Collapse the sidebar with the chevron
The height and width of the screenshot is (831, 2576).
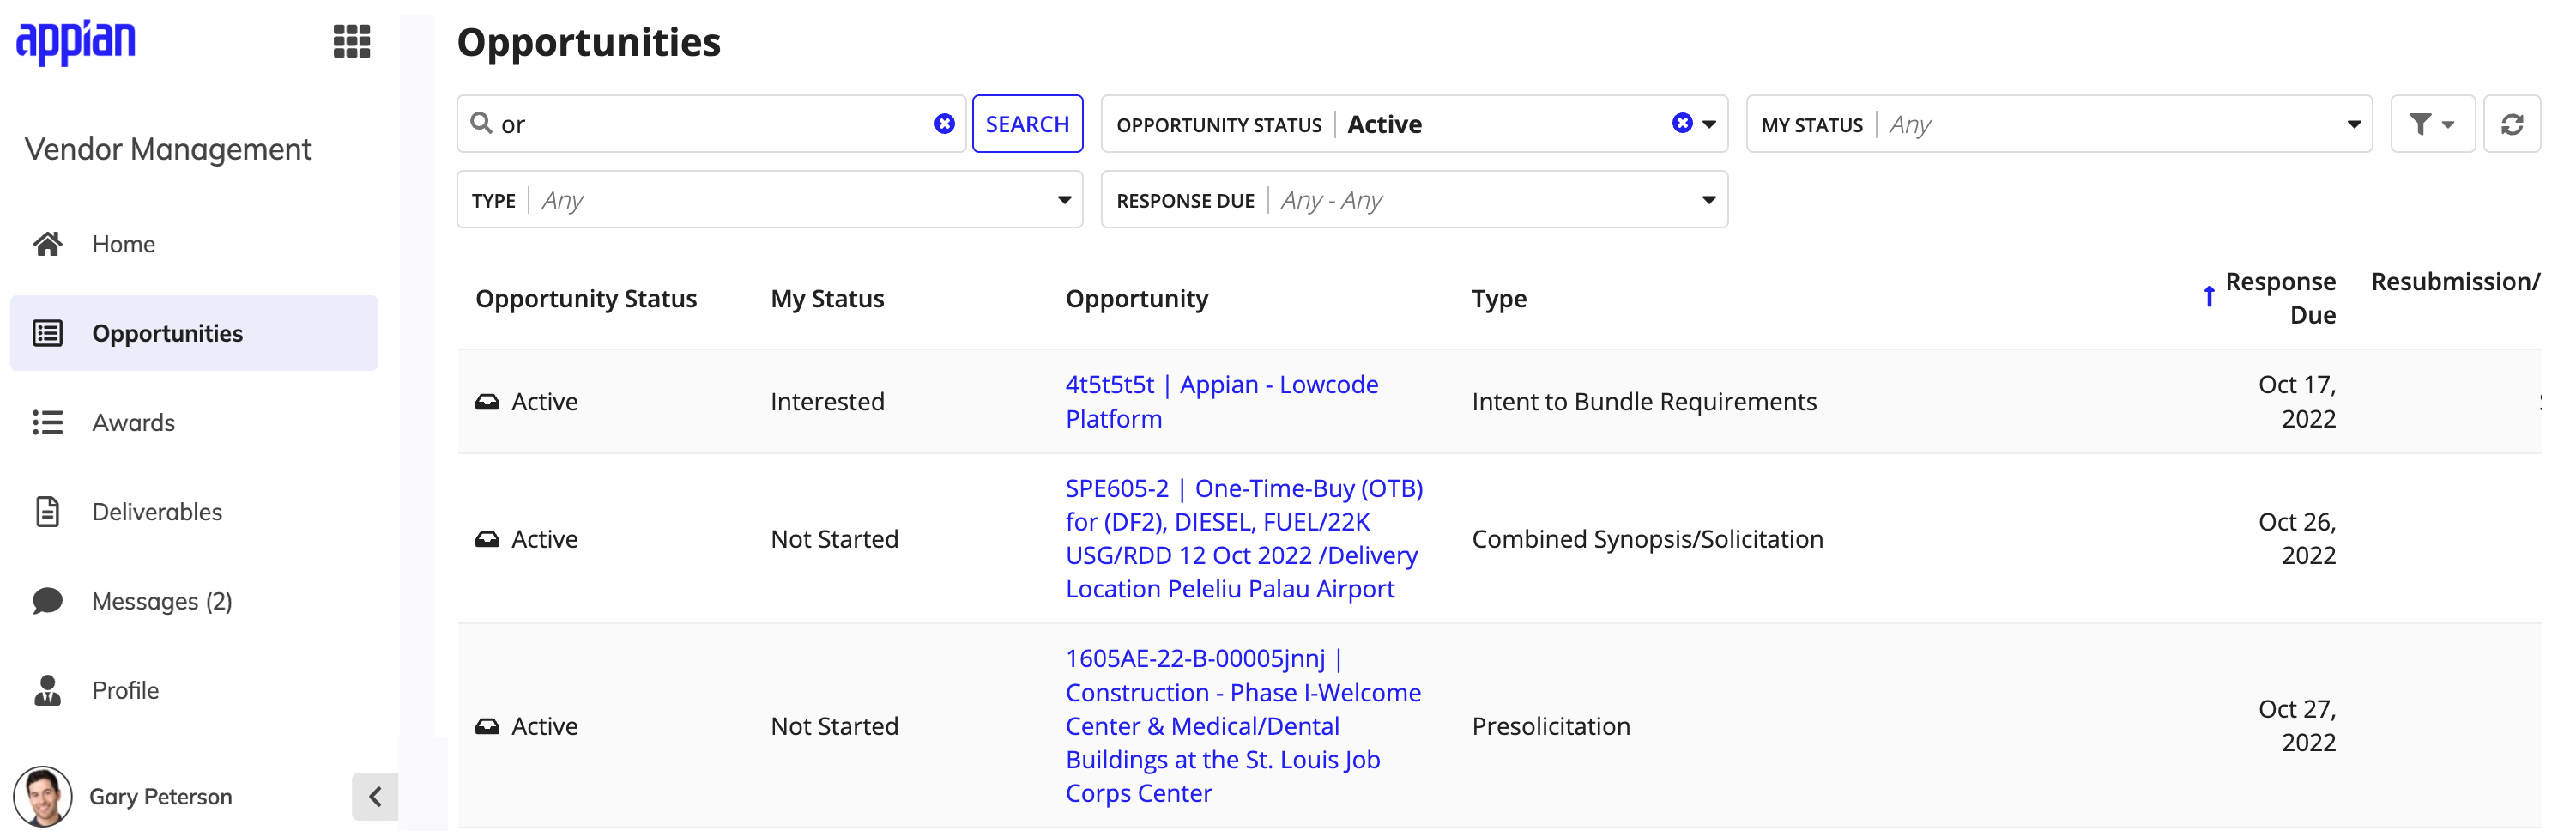pos(375,796)
